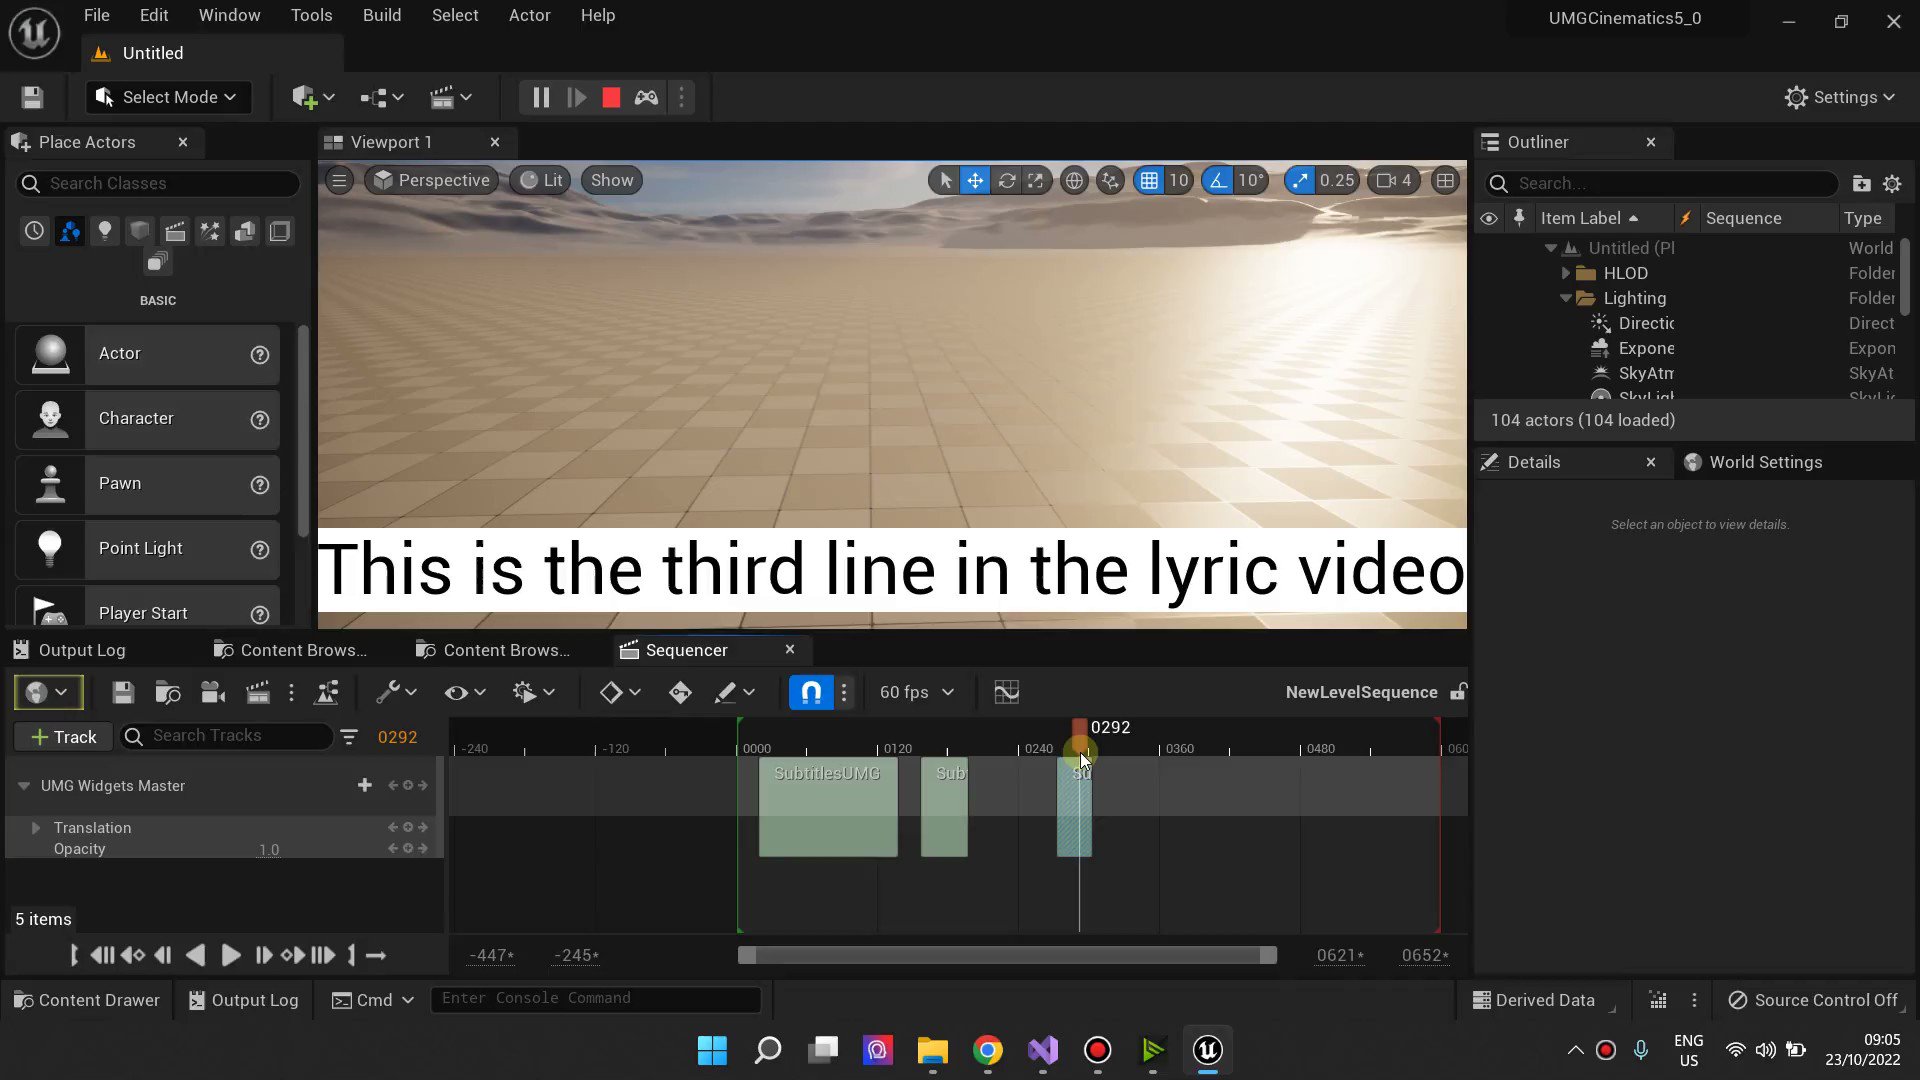Image resolution: width=1920 pixels, height=1080 pixels.
Task: Open the cinematics clapboard dropdown
Action: click(x=450, y=97)
